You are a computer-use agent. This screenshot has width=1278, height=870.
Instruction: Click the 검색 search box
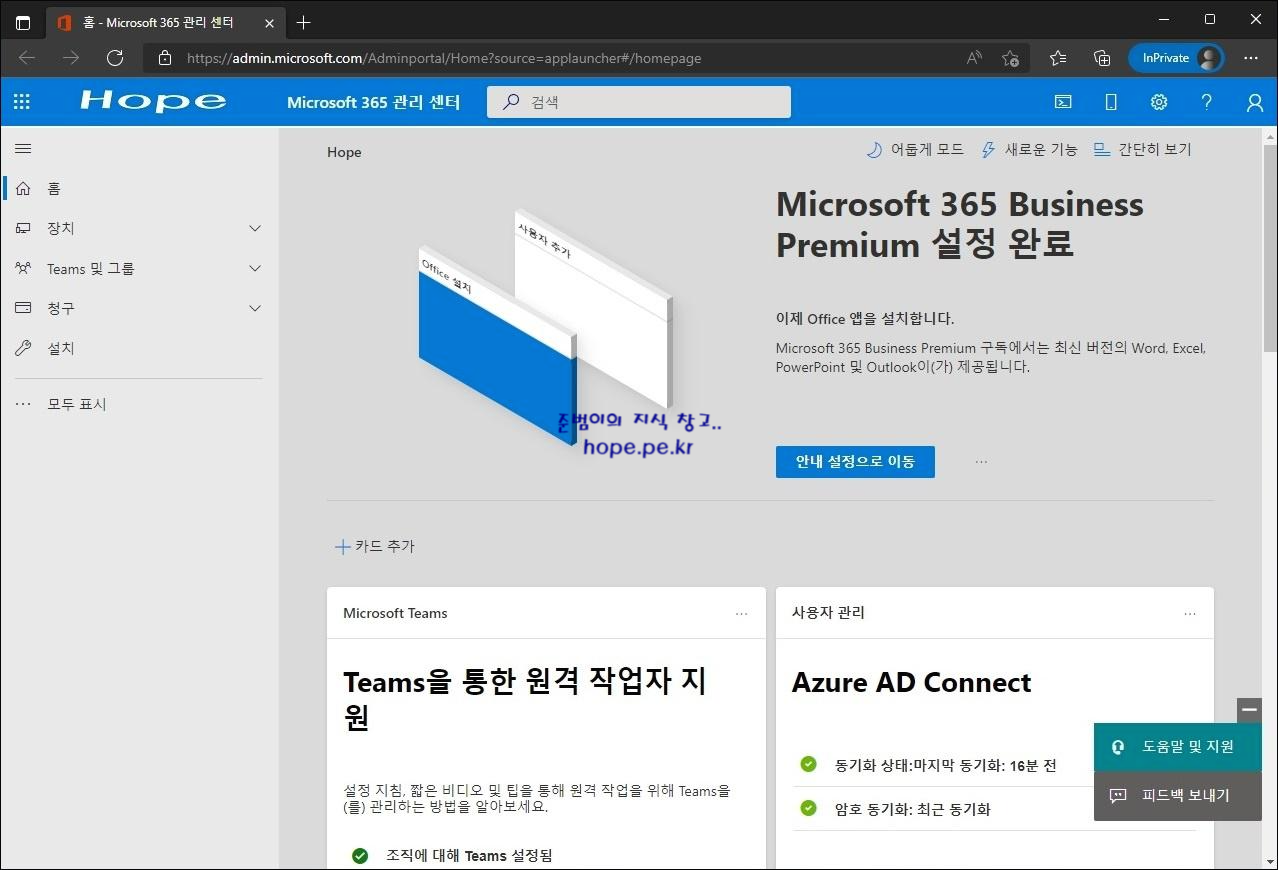tap(639, 101)
